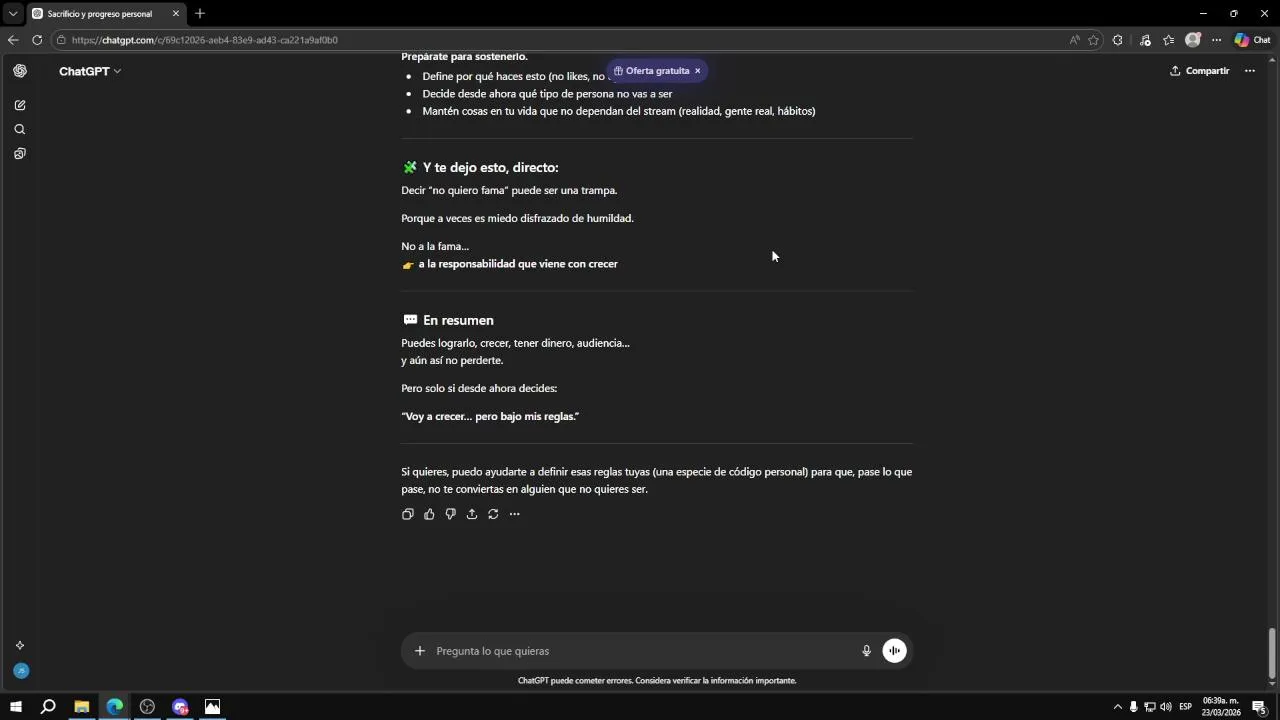
Task: Click the browser address bar URL
Action: pyautogui.click(x=205, y=40)
